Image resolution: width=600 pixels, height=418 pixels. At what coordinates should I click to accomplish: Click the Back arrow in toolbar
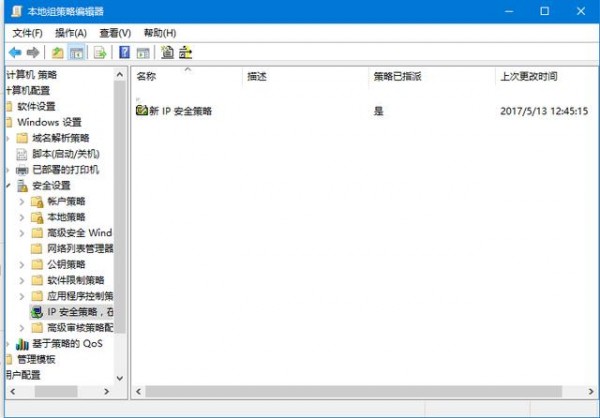pos(14,52)
